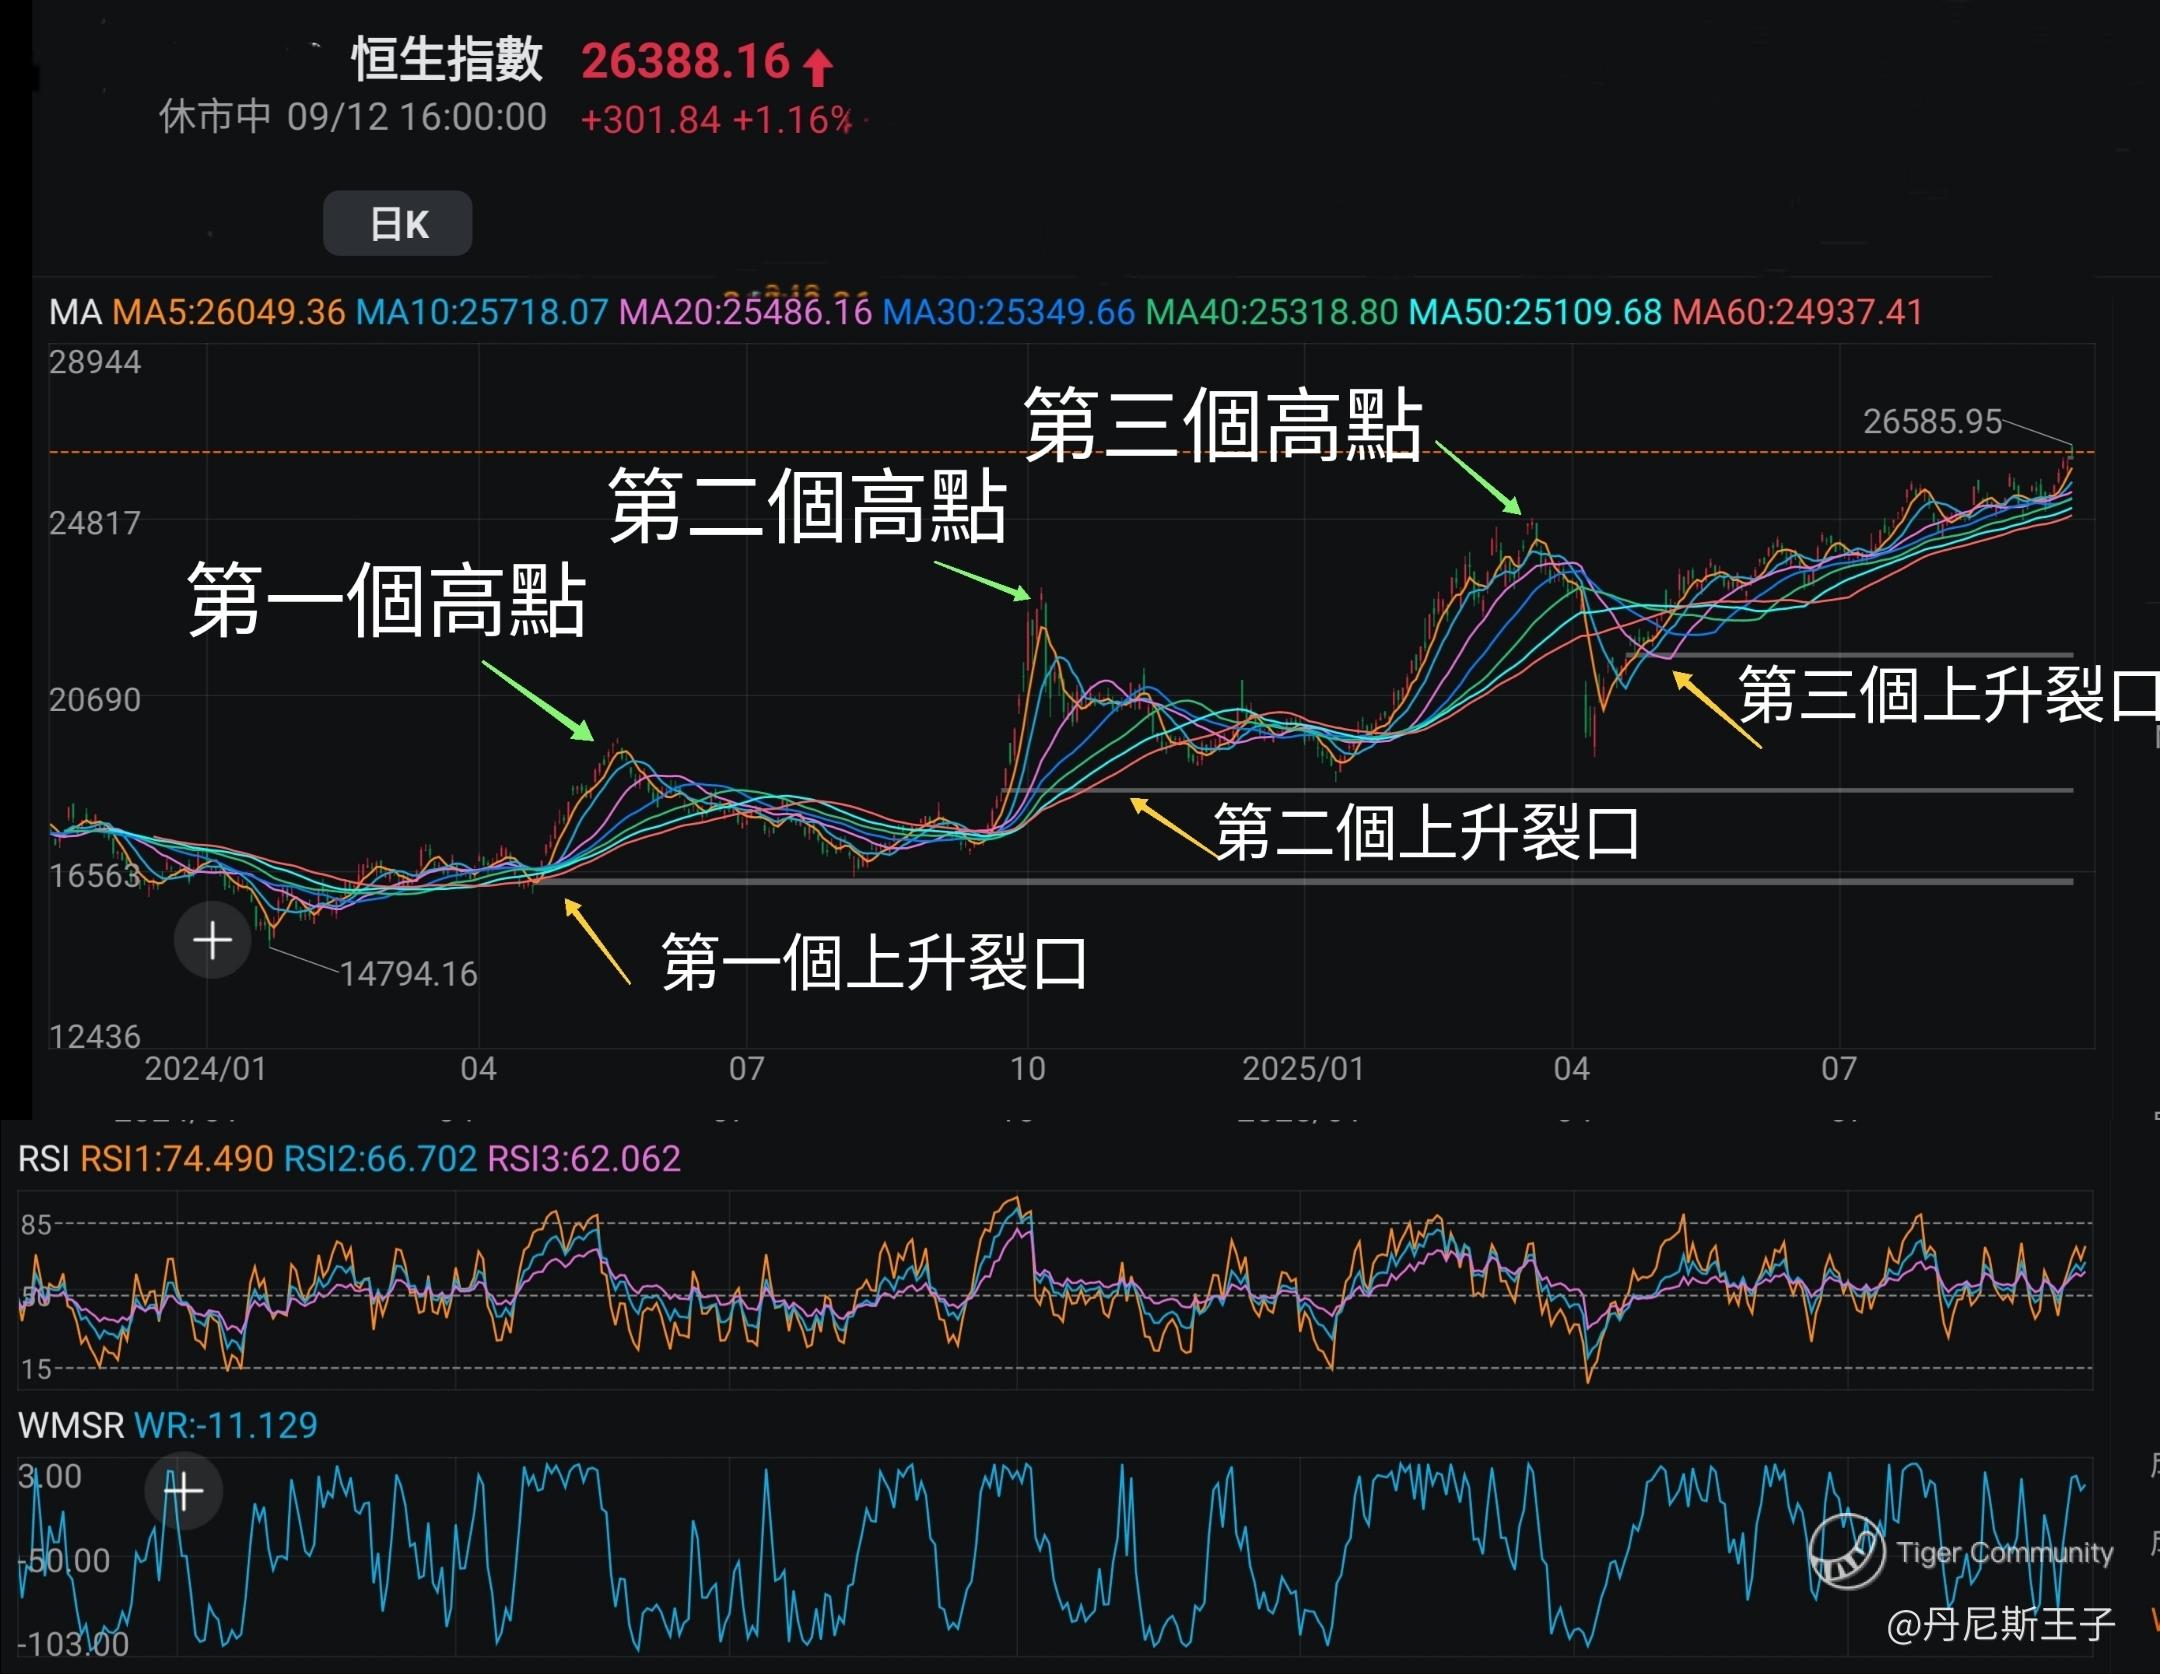Toggle the MA5 moving average label
The width and height of the screenshot is (2160, 1674).
click(x=228, y=312)
